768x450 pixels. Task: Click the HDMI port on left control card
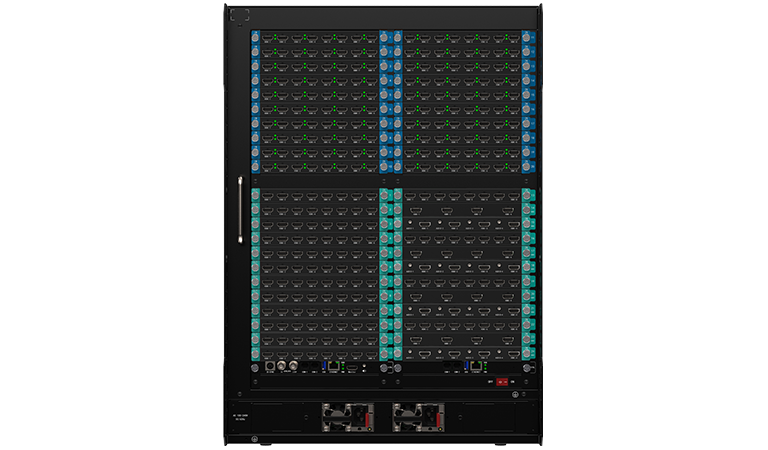(352, 368)
